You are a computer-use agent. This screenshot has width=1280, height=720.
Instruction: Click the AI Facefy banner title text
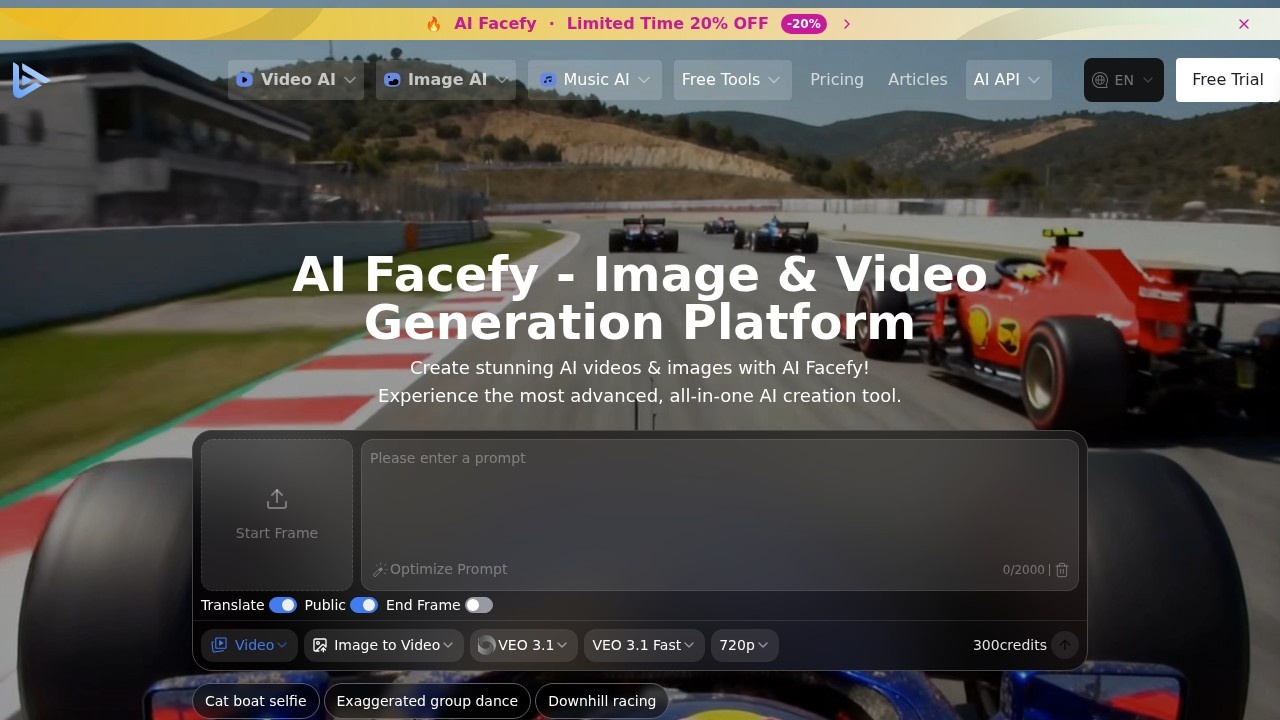tap(495, 24)
